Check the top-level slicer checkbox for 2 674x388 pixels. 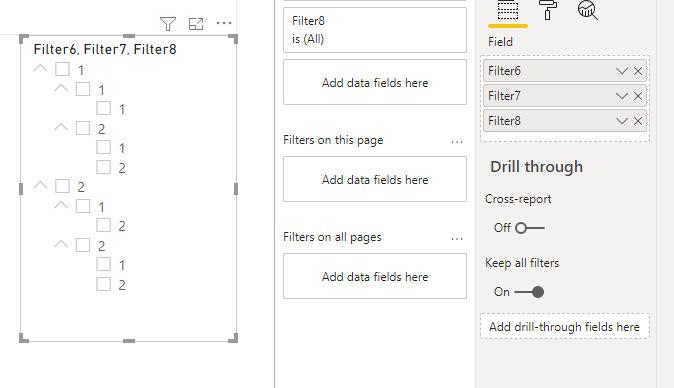pos(62,186)
